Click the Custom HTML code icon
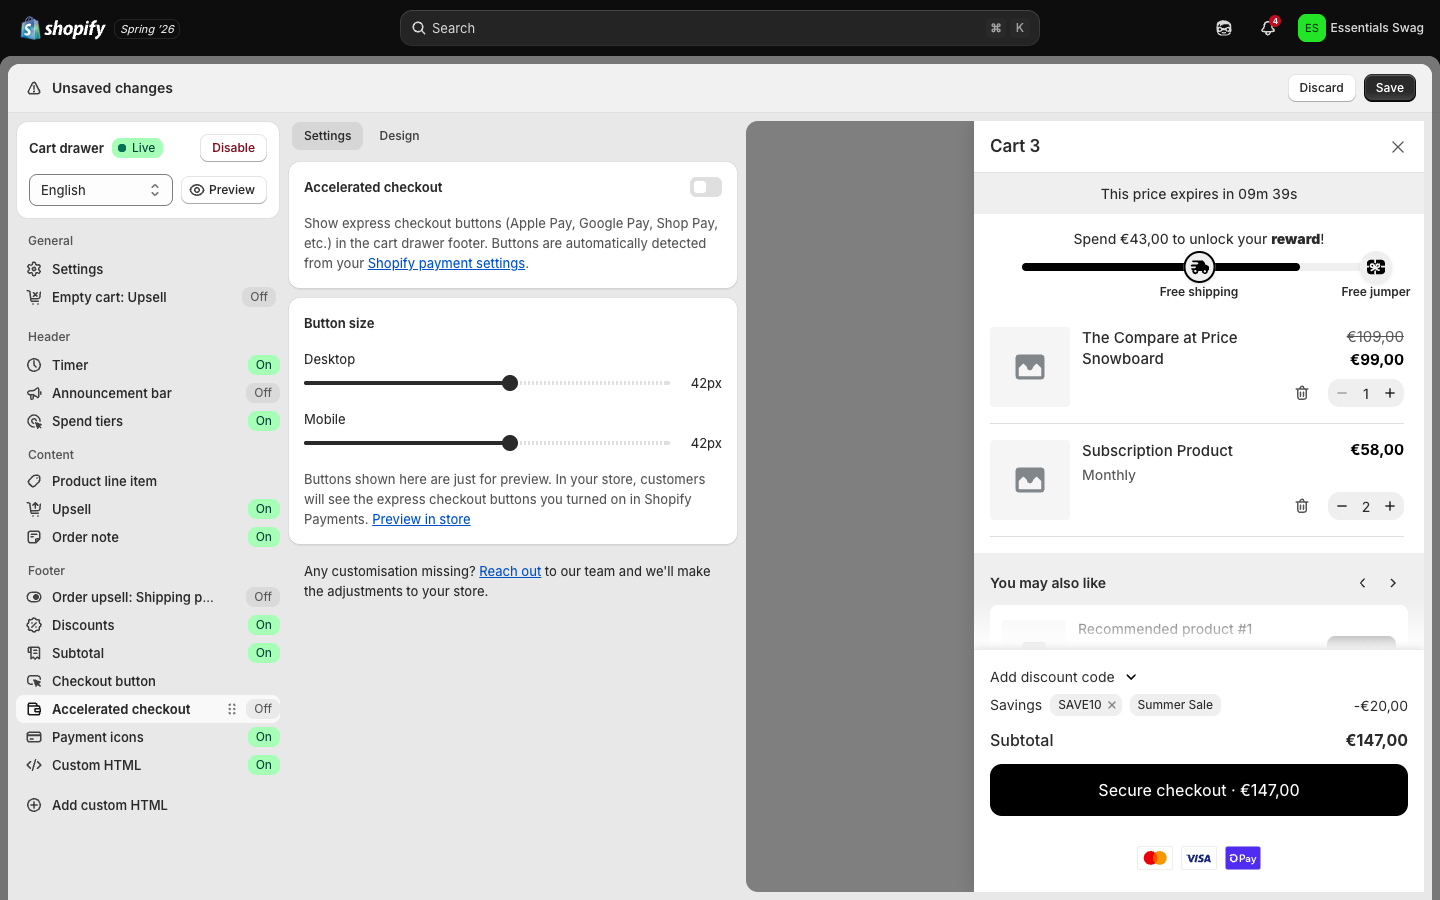1440x900 pixels. click(34, 765)
